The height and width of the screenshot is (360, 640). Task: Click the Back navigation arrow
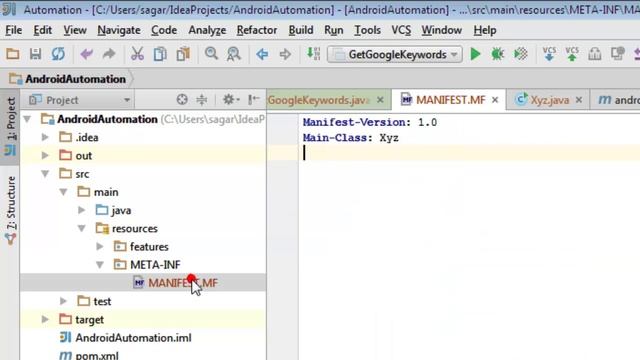[x=262, y=54]
